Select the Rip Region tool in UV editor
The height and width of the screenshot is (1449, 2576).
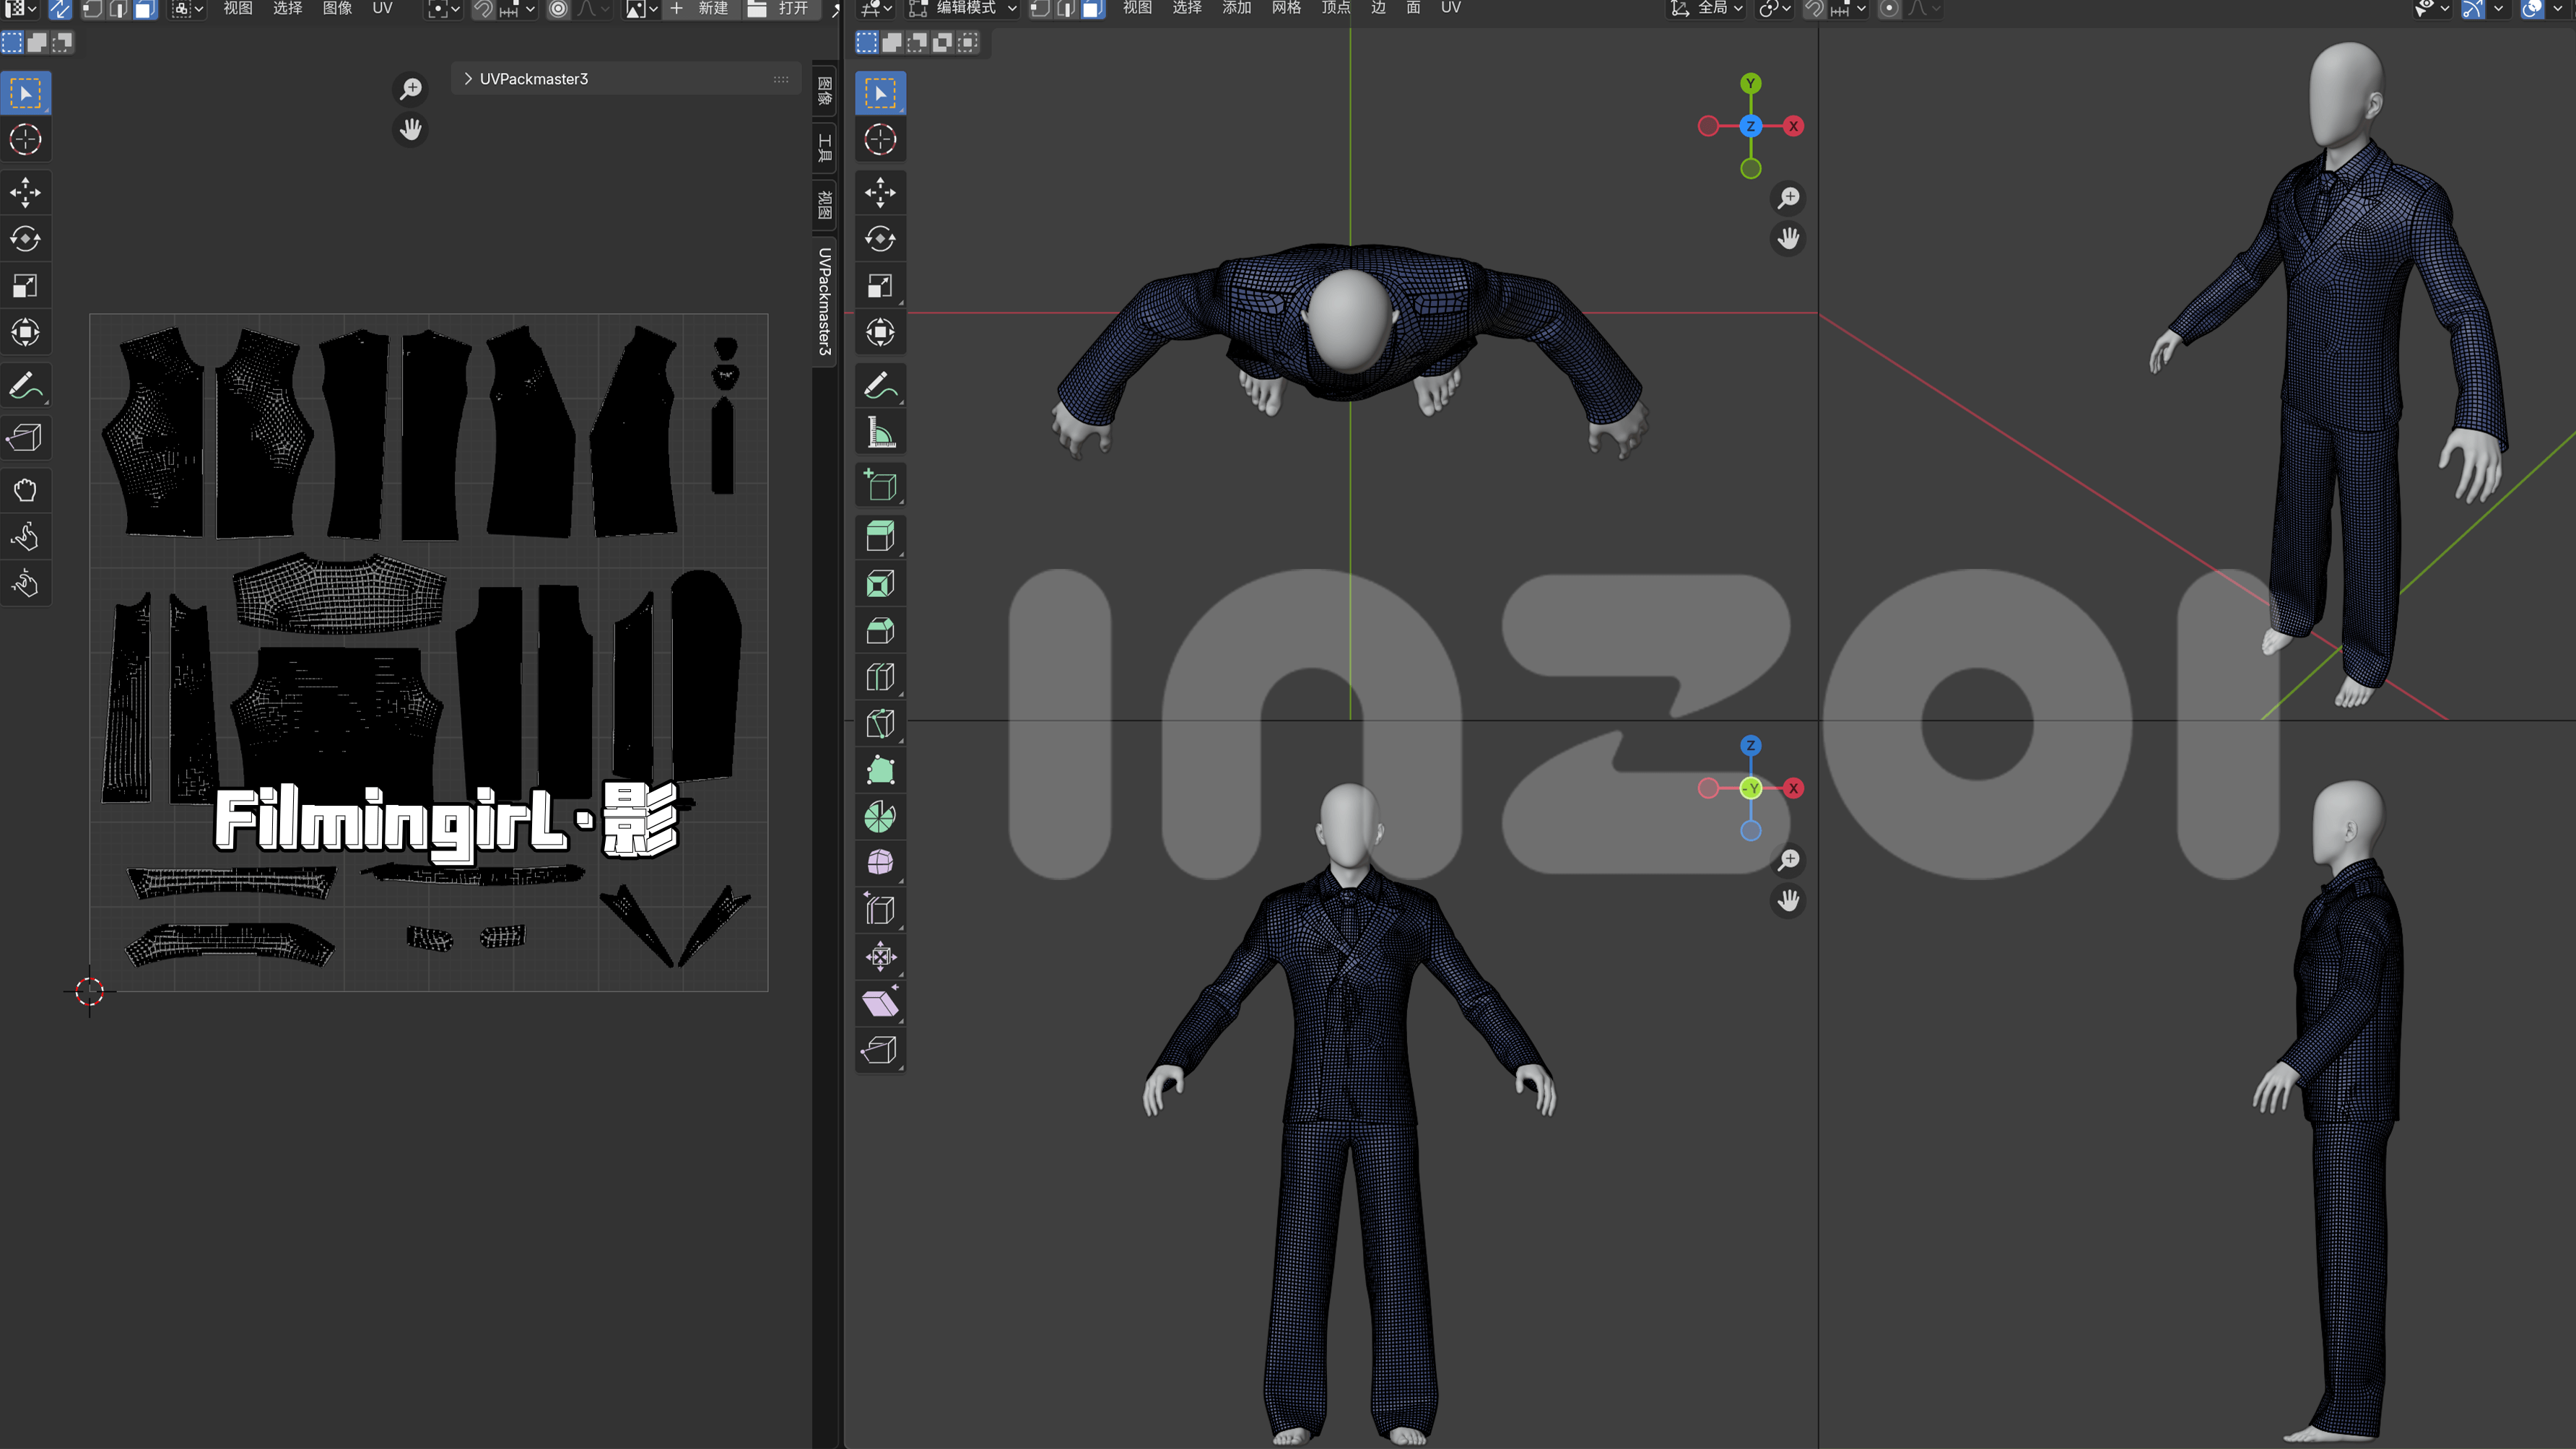[x=25, y=437]
